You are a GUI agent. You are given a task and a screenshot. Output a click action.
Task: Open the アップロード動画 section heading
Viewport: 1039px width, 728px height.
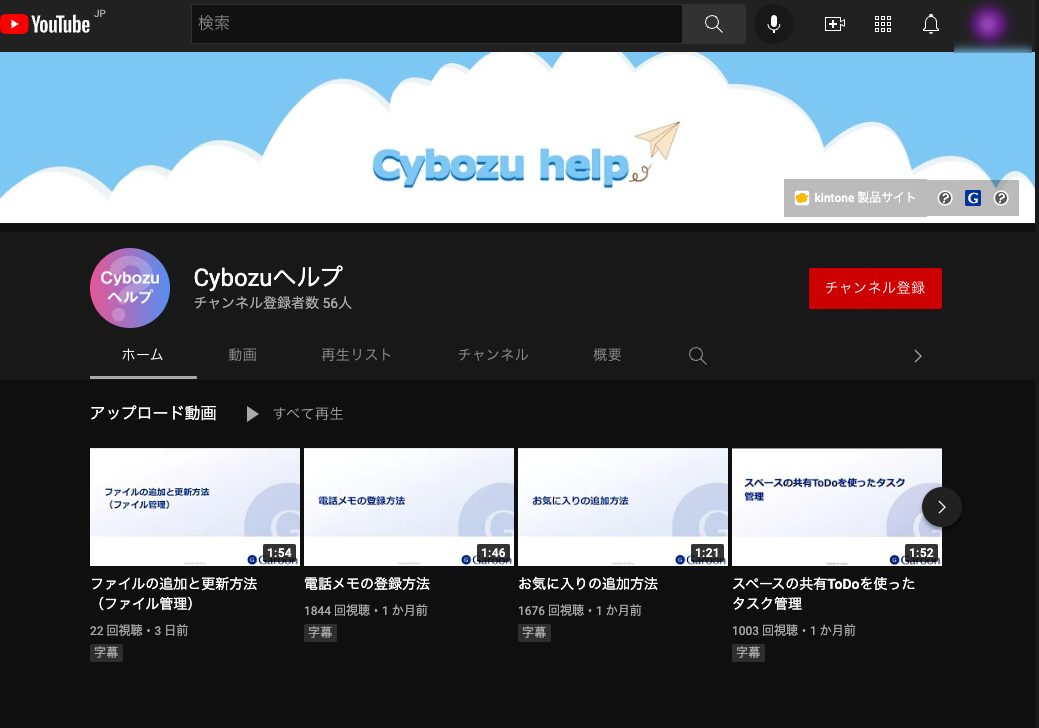point(153,413)
